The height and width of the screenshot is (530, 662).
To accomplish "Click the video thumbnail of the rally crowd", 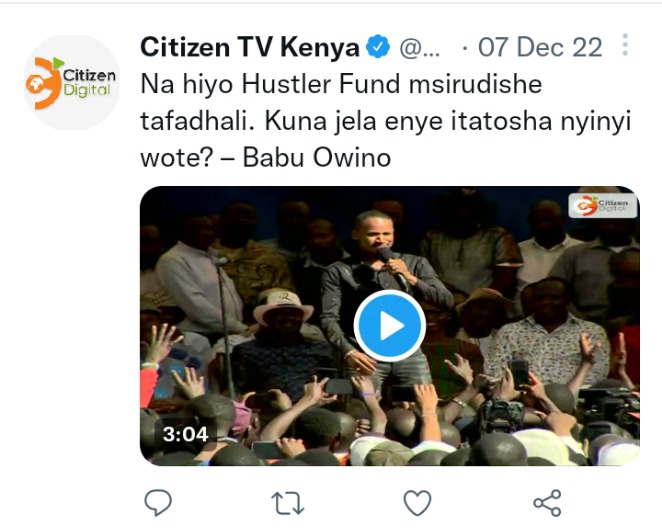I will (390, 326).
